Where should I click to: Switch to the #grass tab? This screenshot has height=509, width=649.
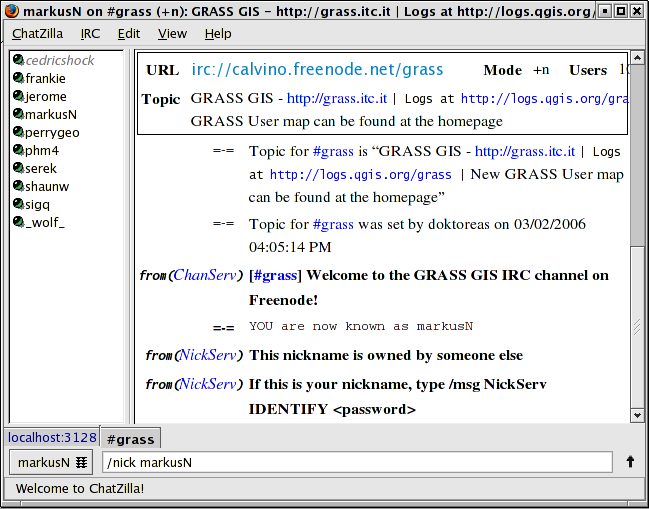point(130,439)
